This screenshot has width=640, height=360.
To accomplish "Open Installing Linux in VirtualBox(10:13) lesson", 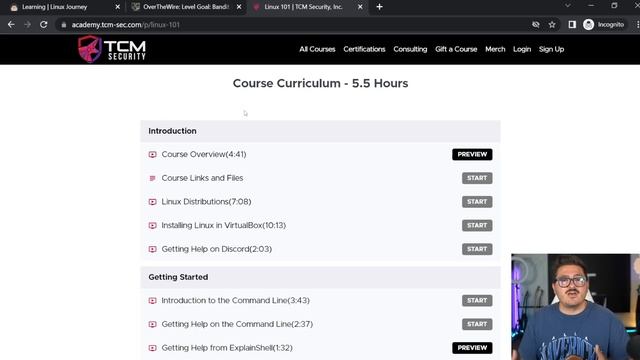I will [224, 226].
